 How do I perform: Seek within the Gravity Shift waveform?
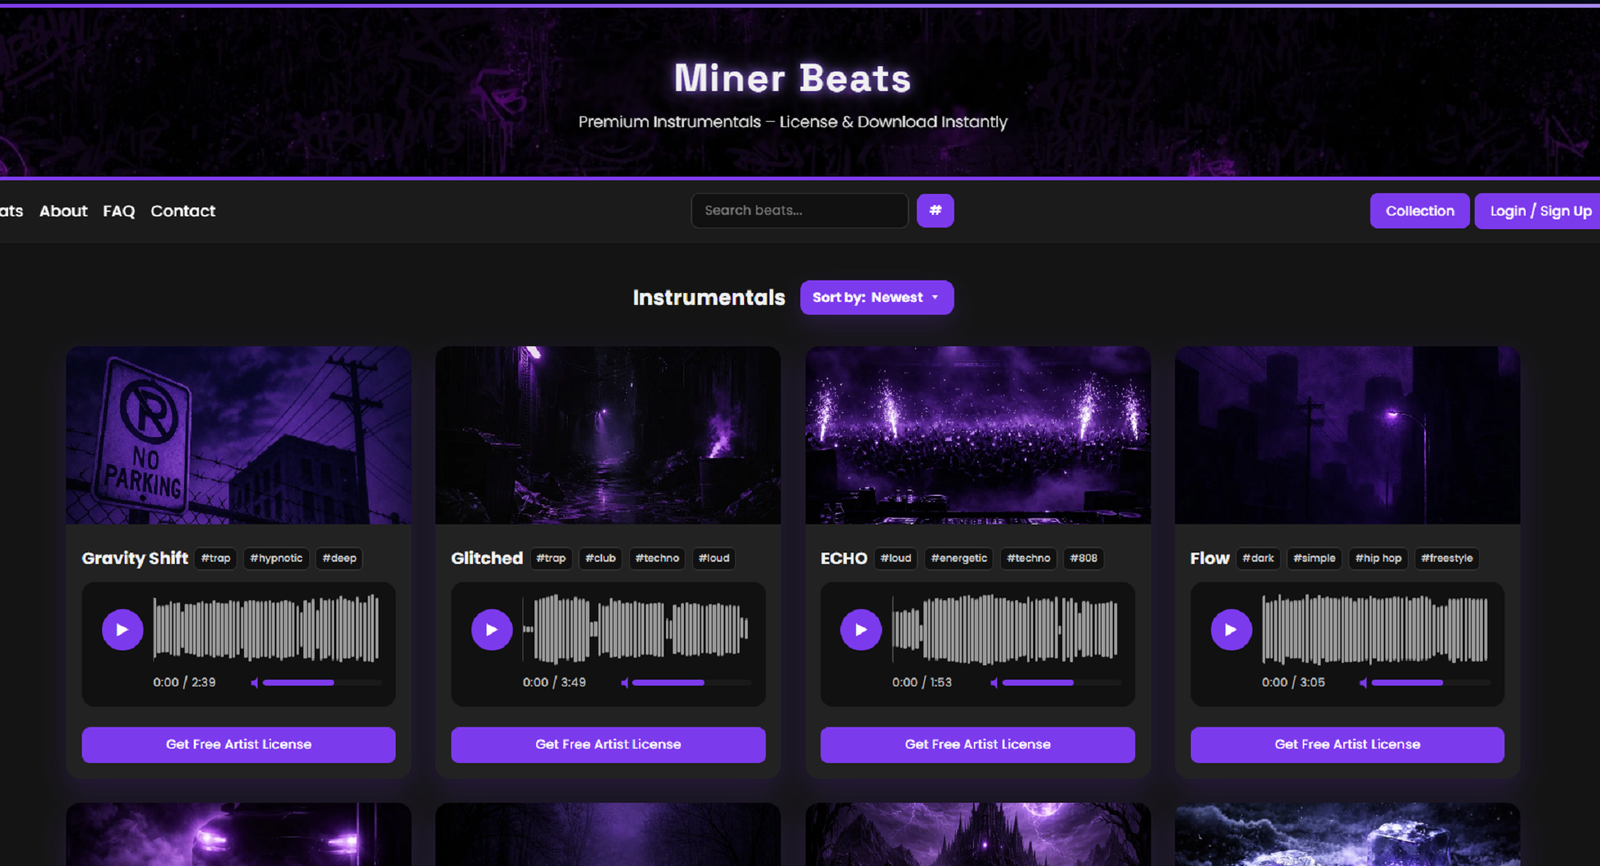click(266, 630)
